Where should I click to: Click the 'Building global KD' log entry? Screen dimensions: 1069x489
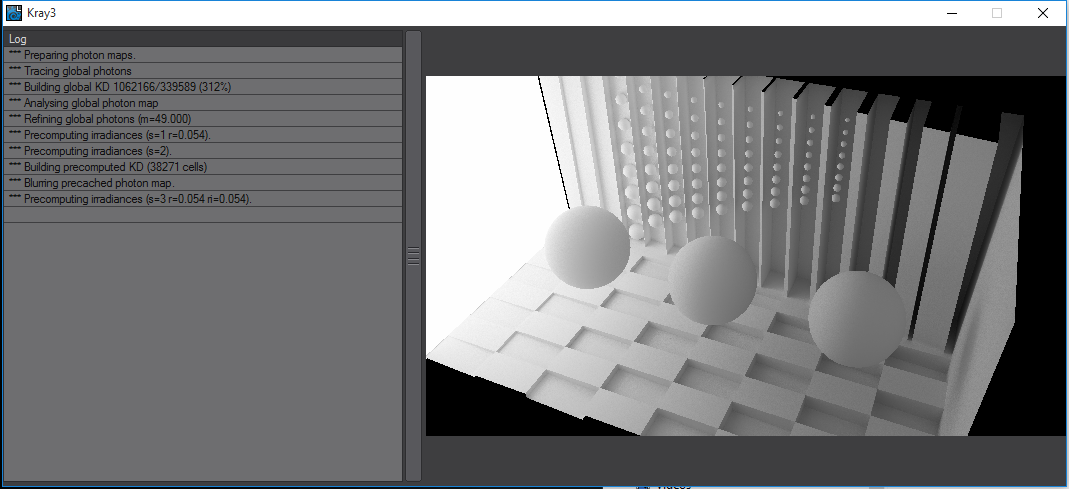tap(203, 87)
